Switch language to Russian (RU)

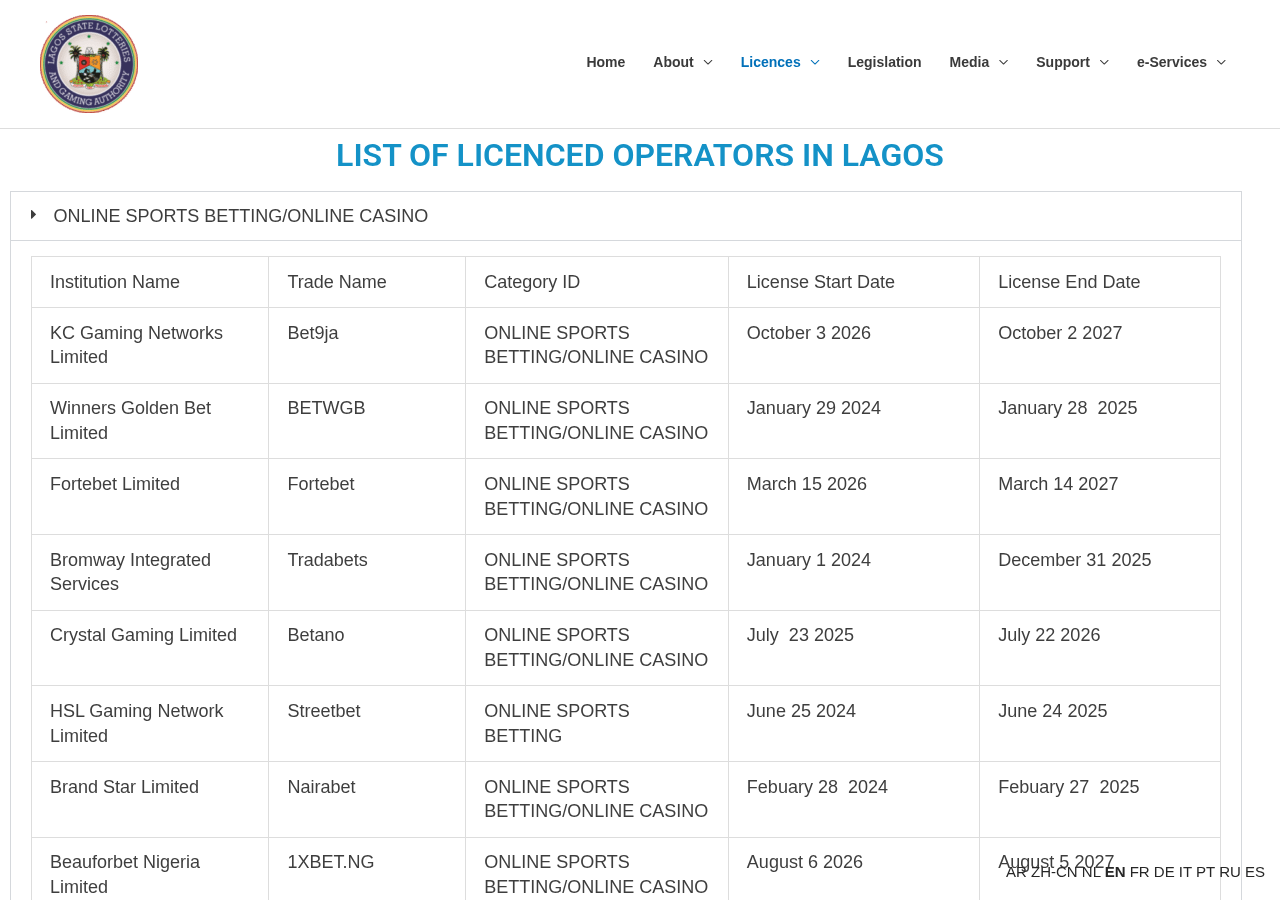1230,872
